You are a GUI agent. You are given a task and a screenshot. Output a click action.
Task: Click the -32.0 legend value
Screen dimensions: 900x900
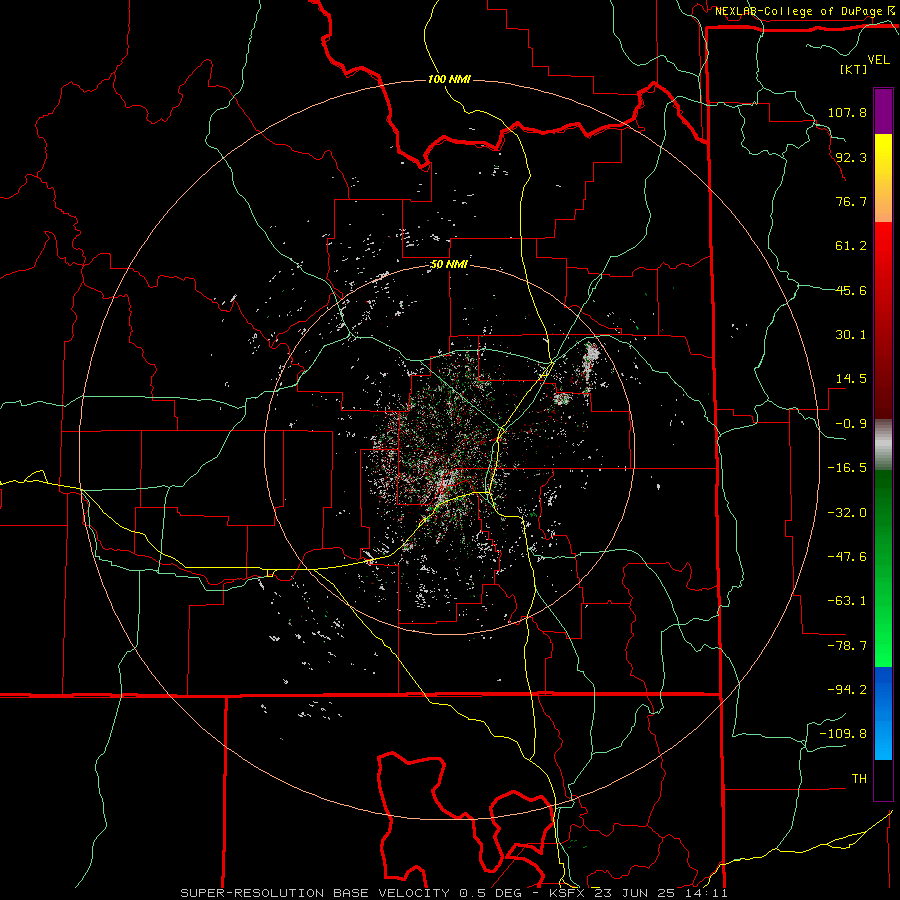pos(847,513)
